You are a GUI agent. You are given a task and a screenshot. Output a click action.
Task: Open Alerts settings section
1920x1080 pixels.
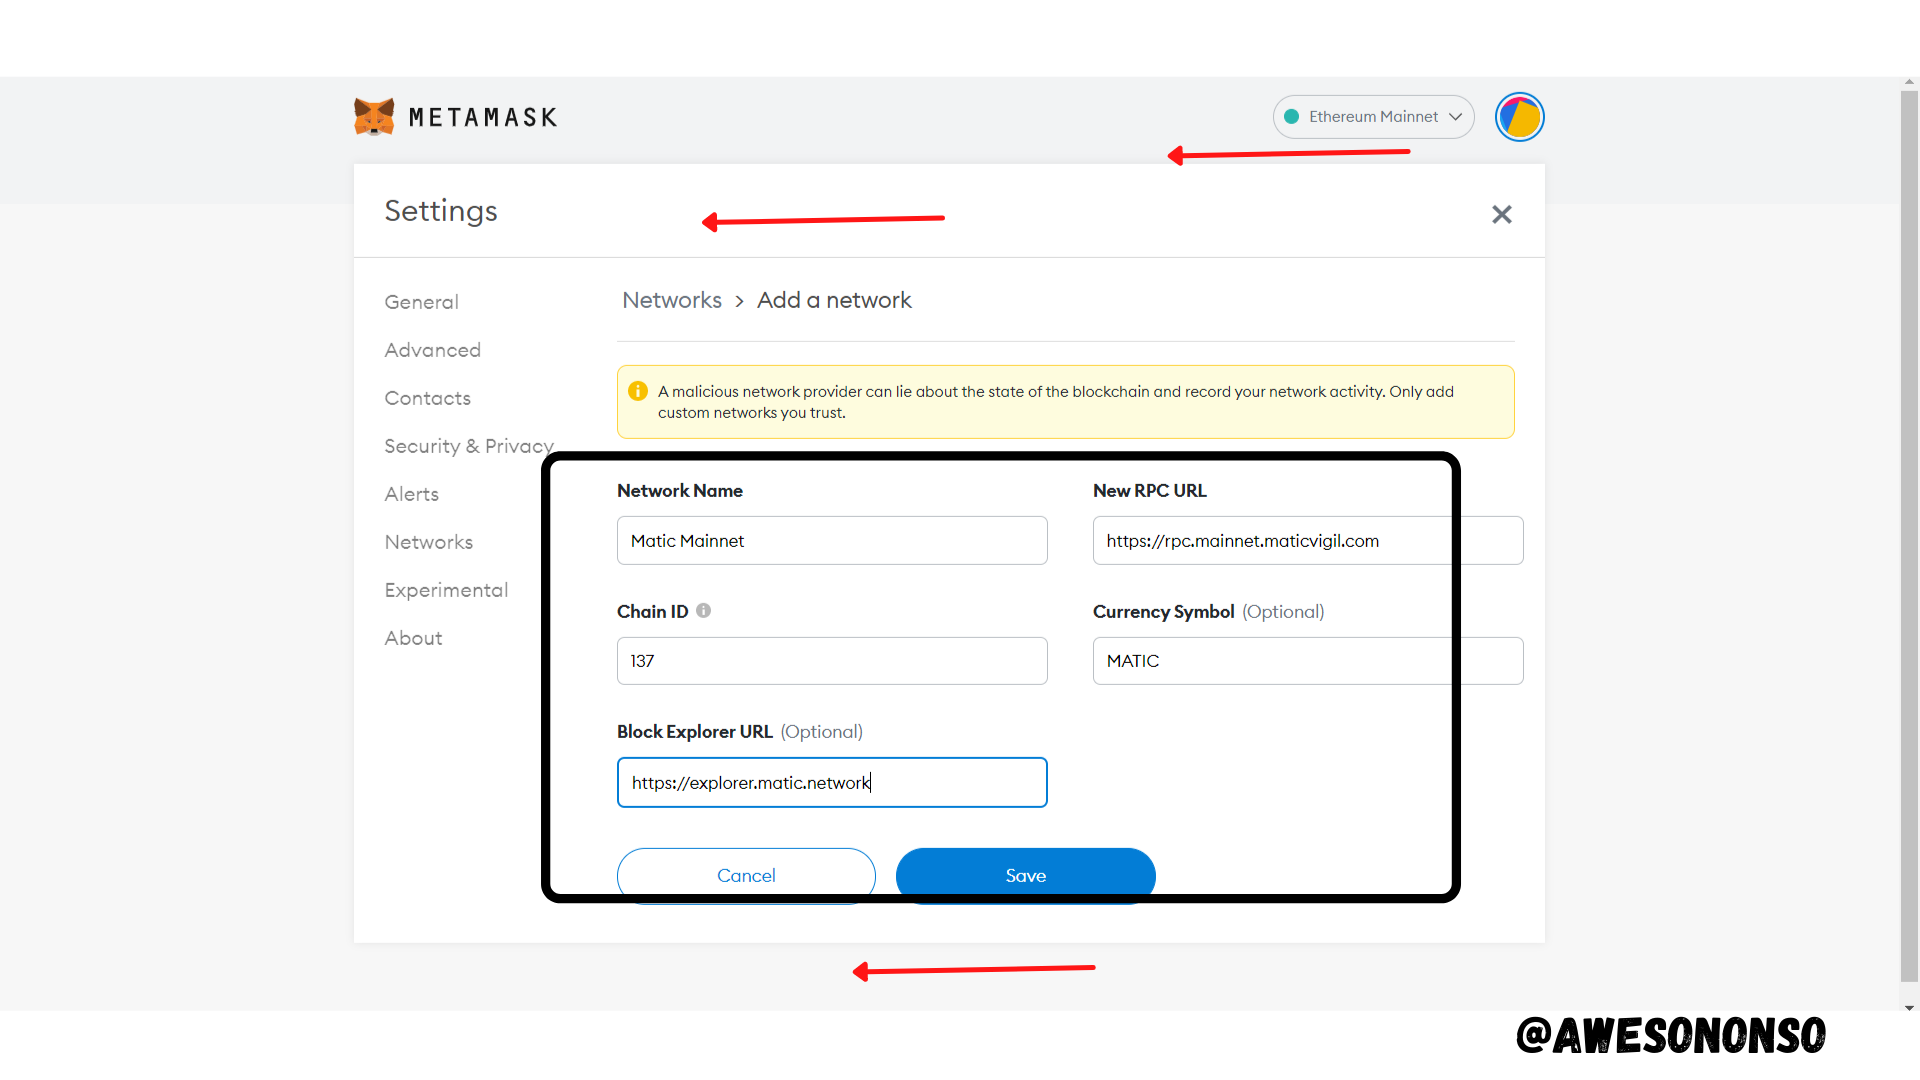click(x=412, y=494)
